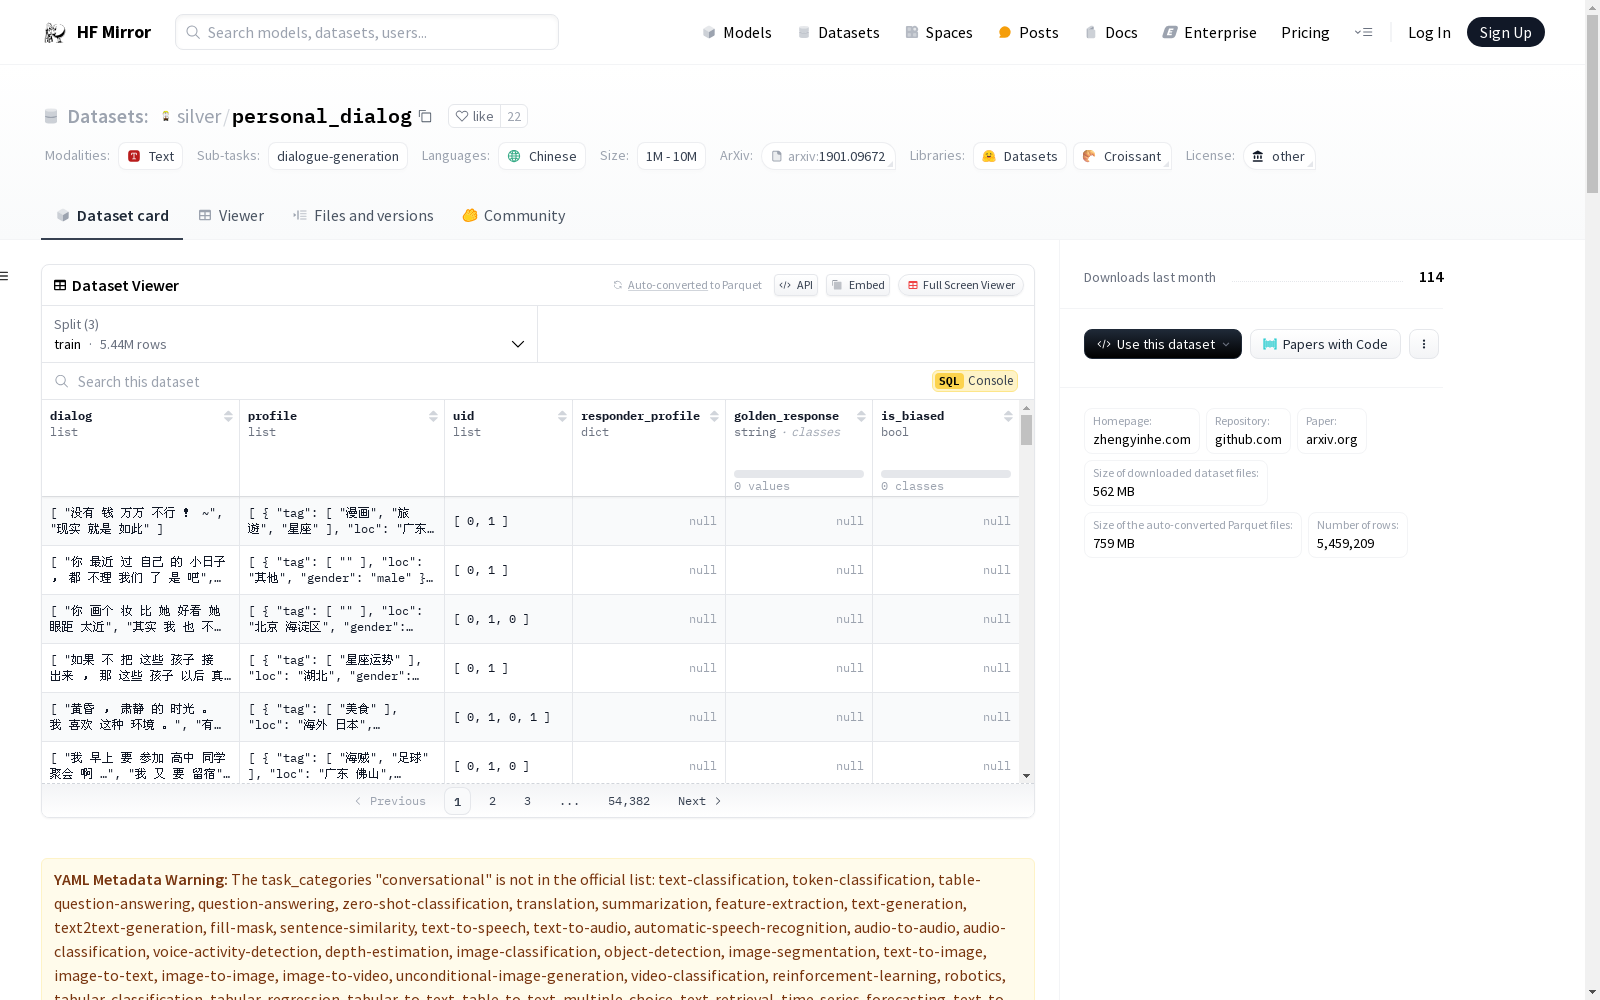Open the zhengyinhe.com homepage link
1600x1000 pixels.
[x=1142, y=431]
